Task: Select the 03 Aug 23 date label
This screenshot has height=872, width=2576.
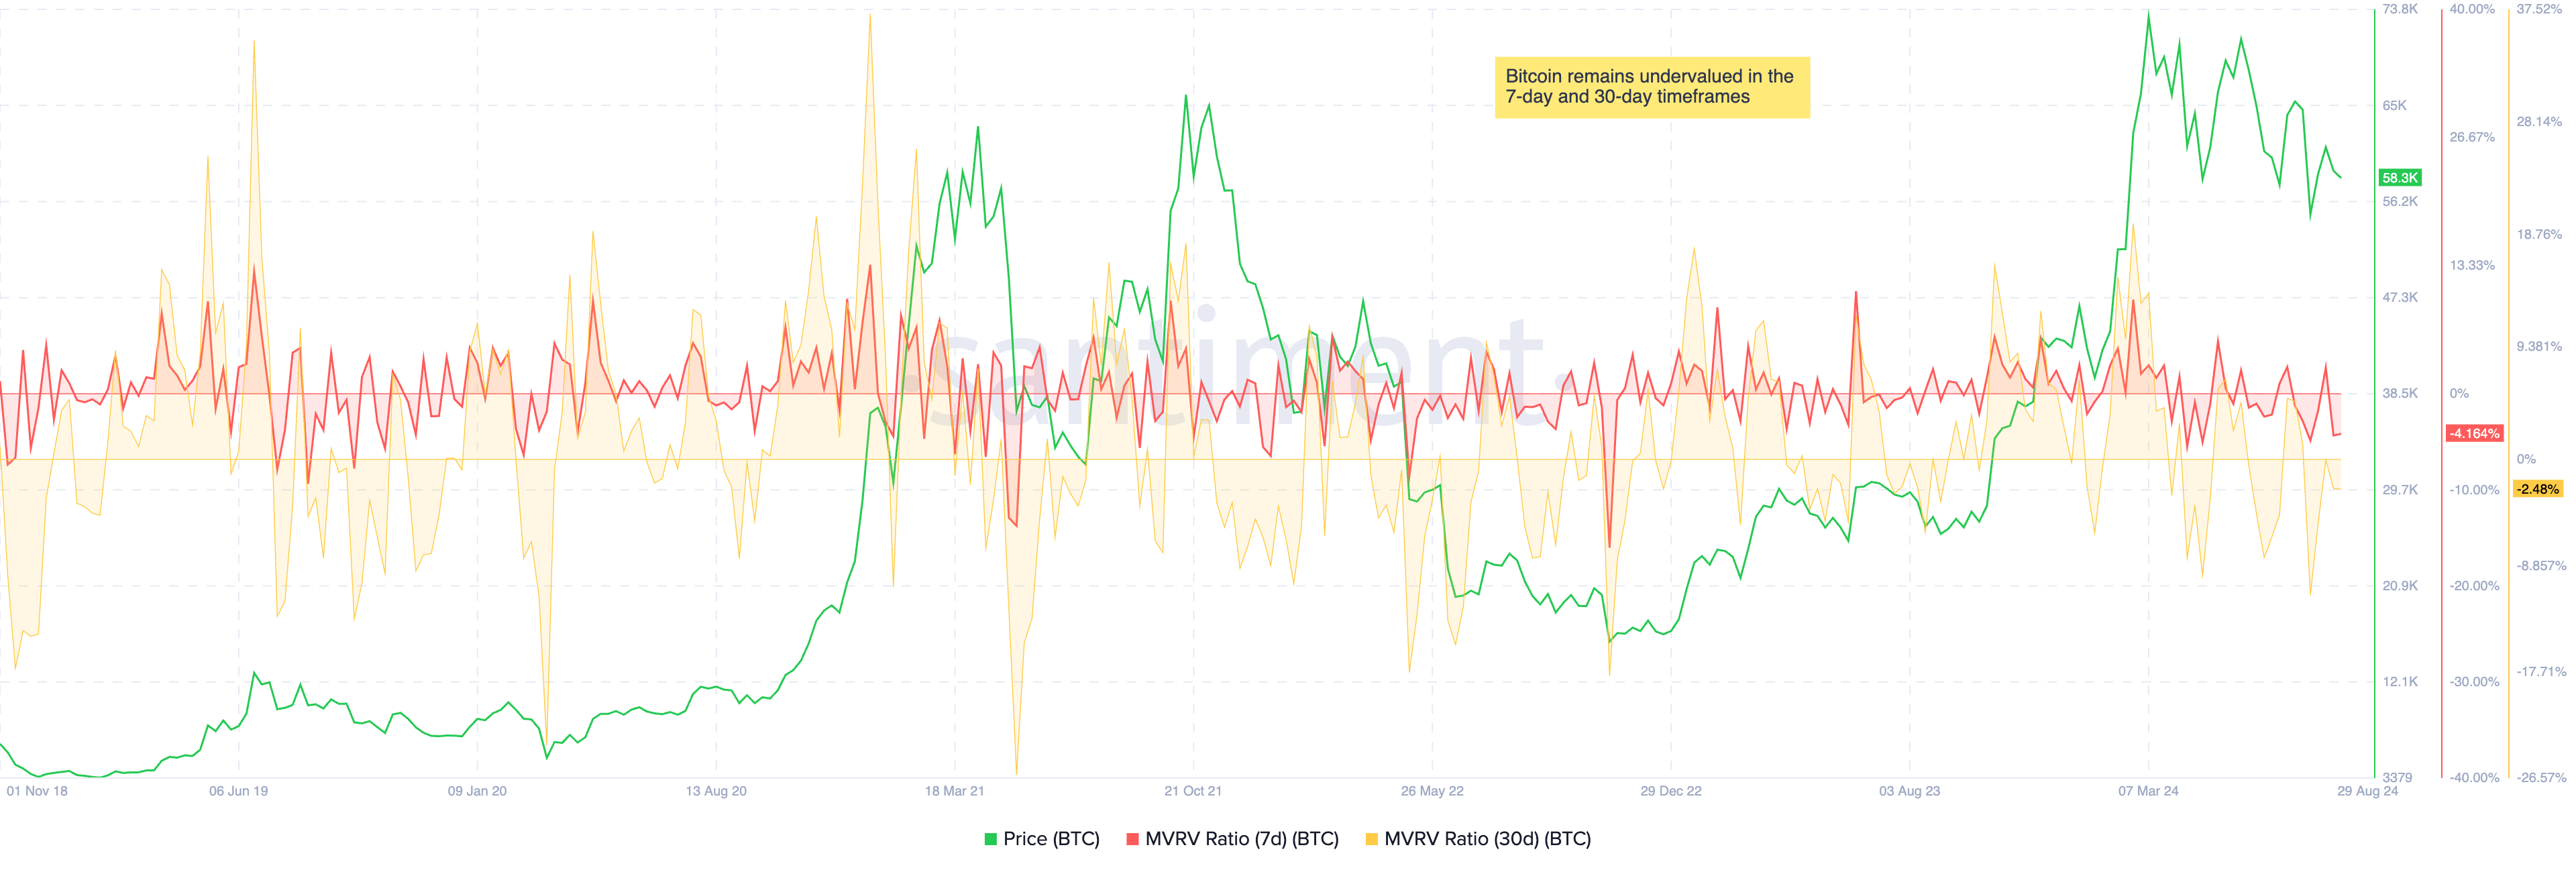Action: pyautogui.click(x=1909, y=791)
